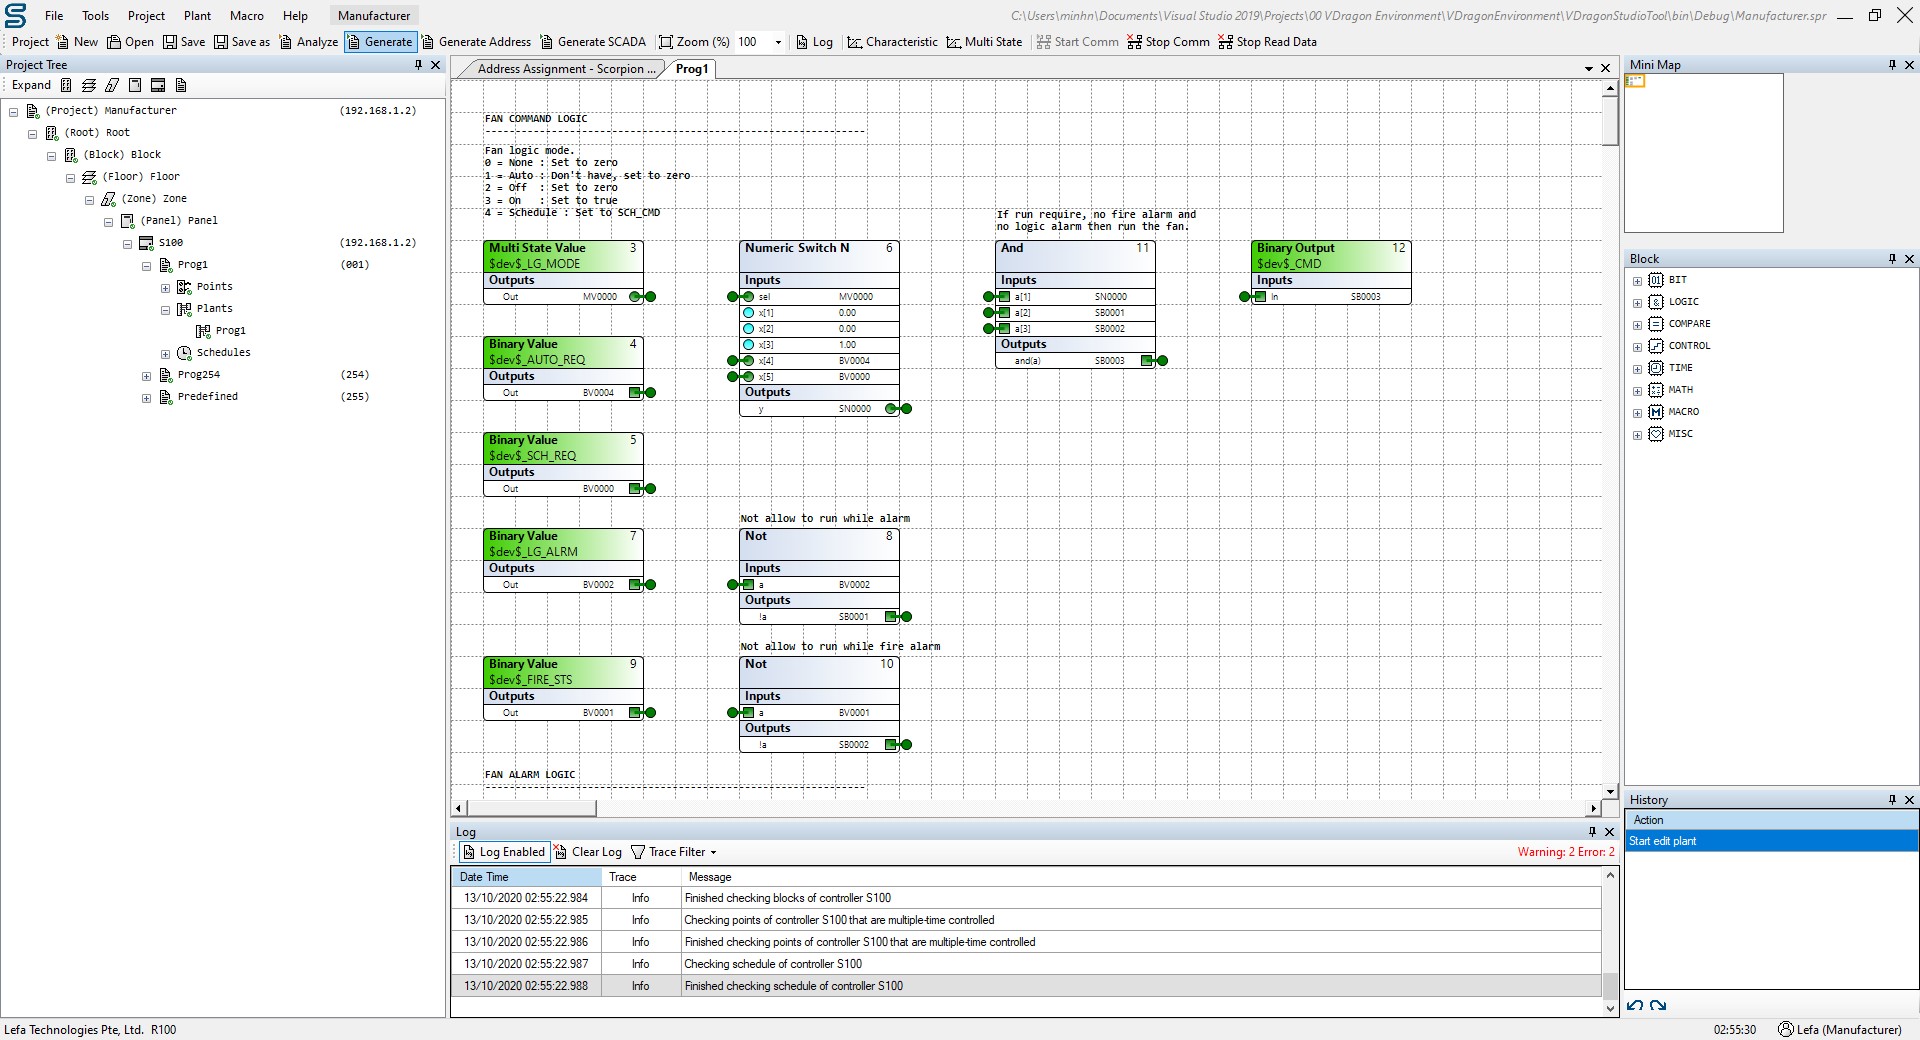Expand the LOGIC block category
This screenshot has height=1040, width=1920.
[1638, 302]
